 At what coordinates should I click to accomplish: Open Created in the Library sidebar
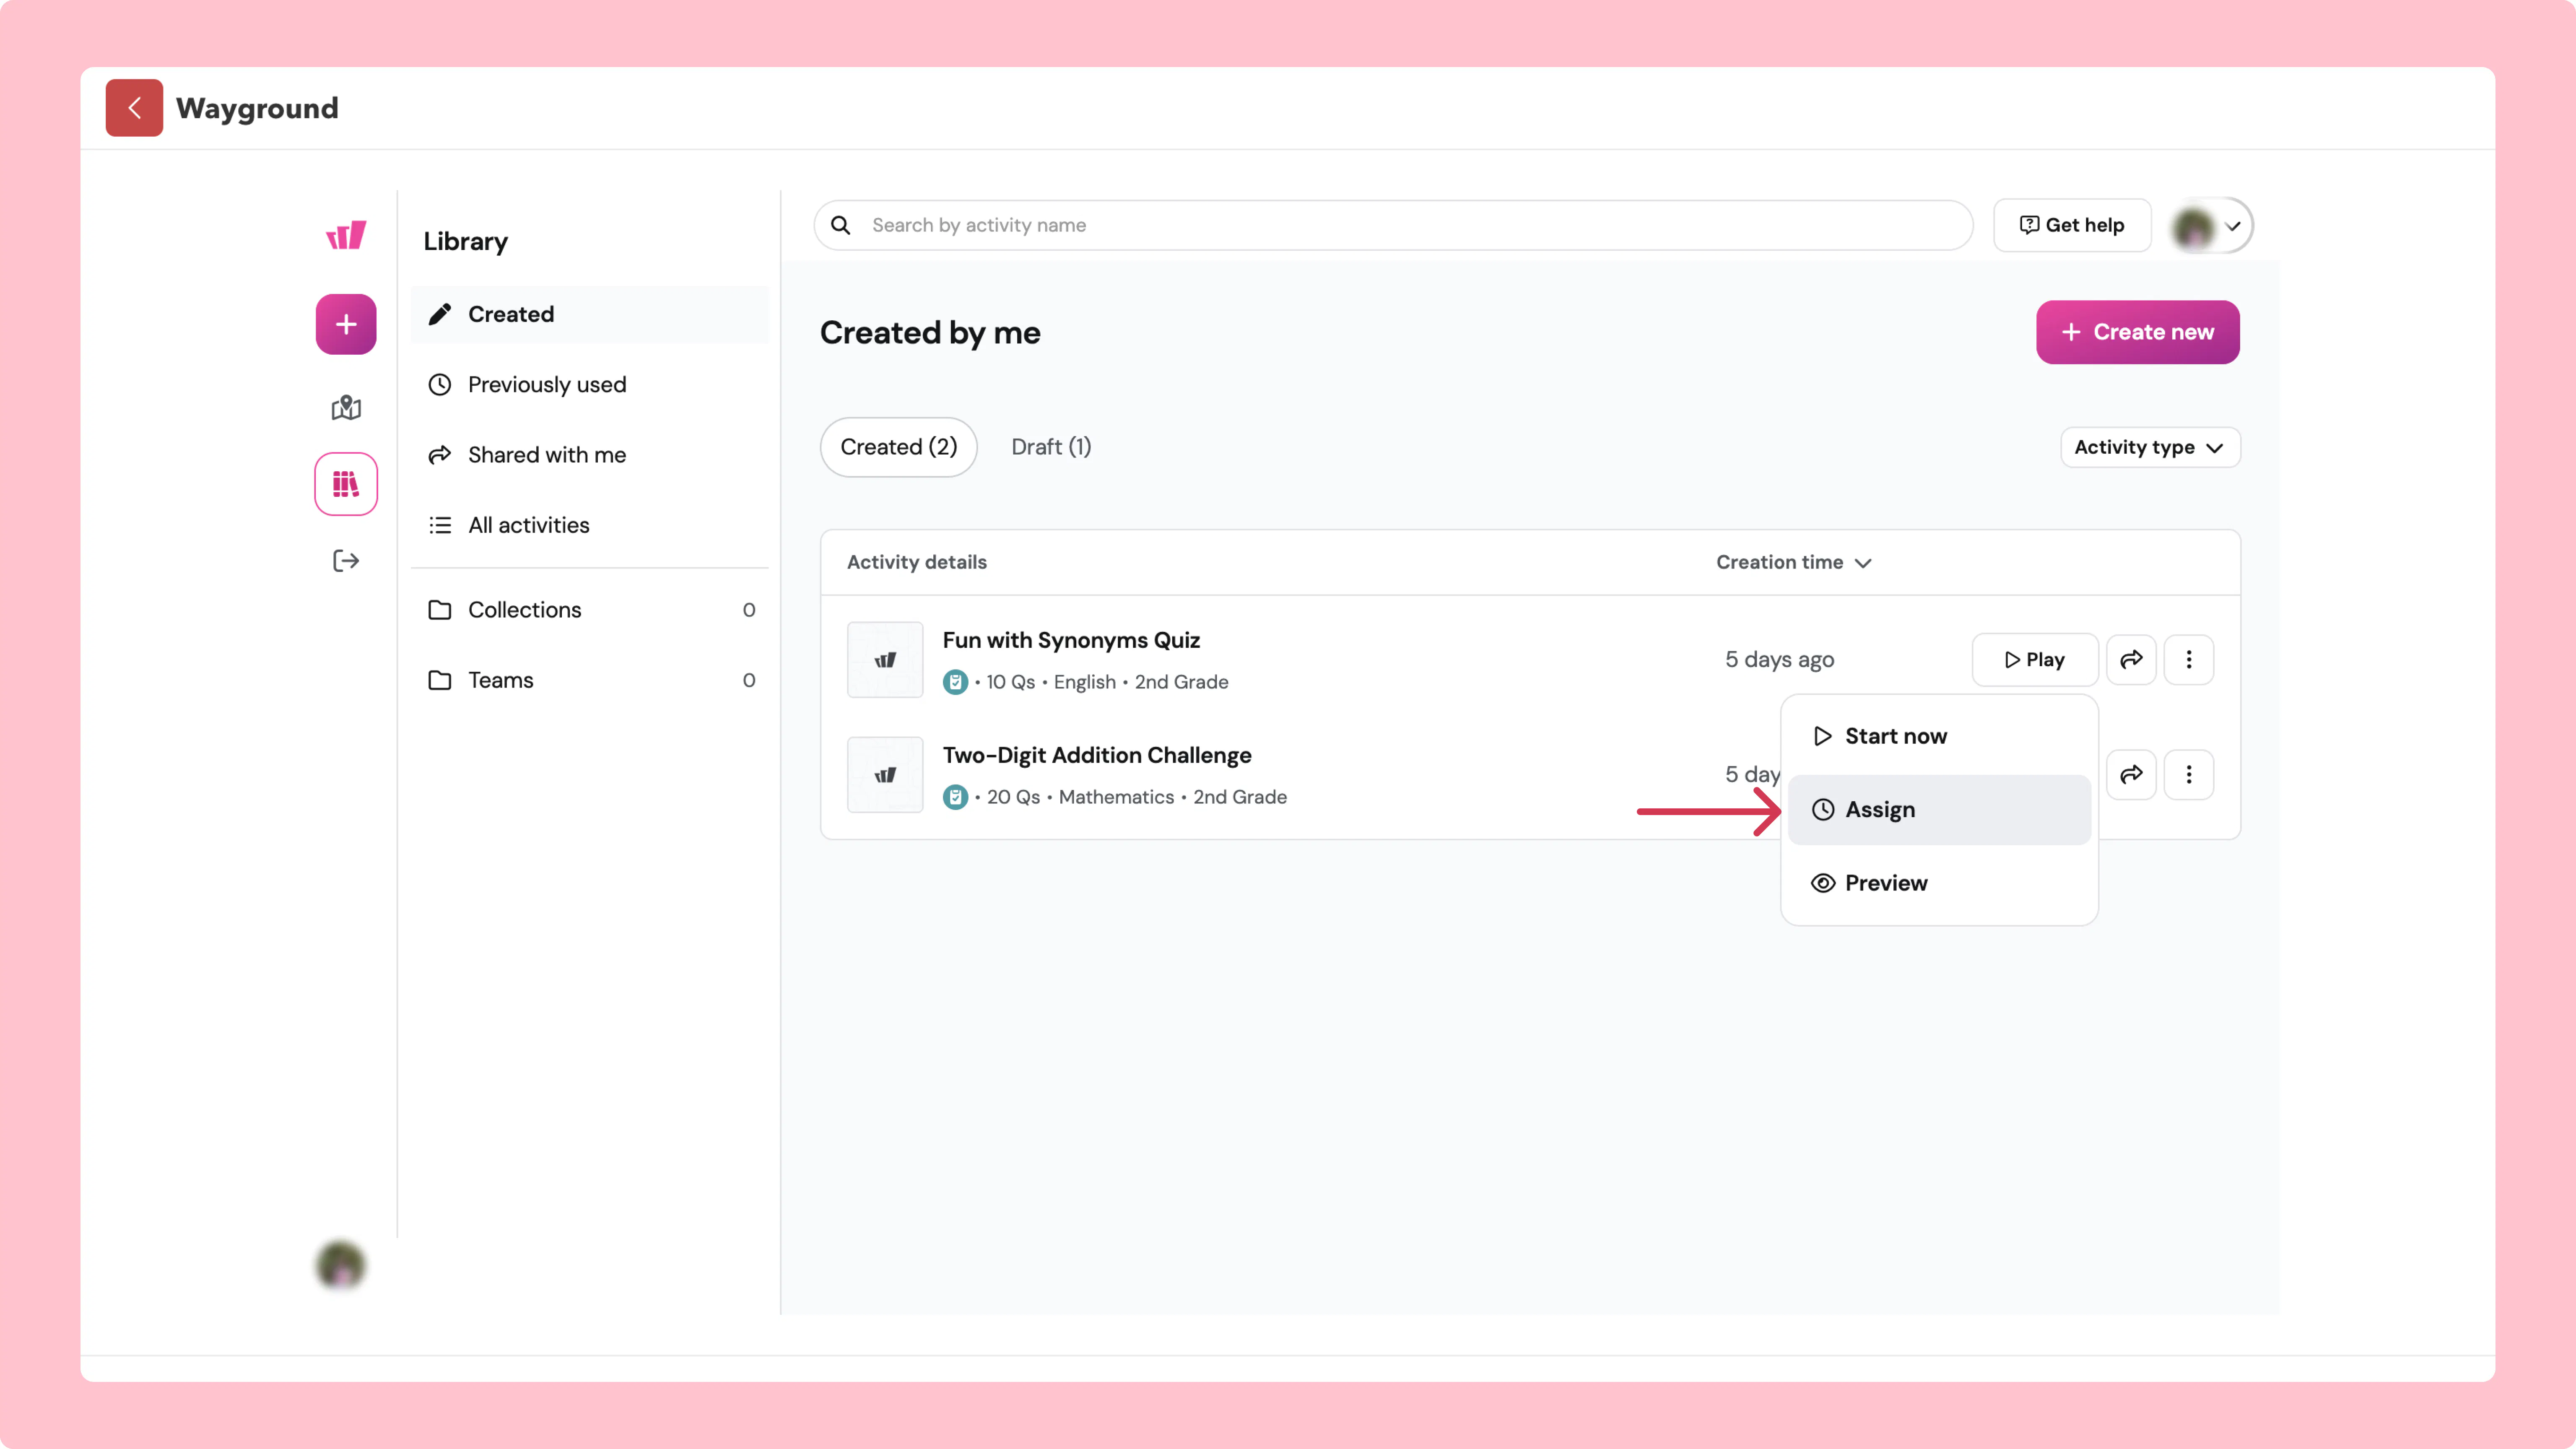(x=589, y=314)
